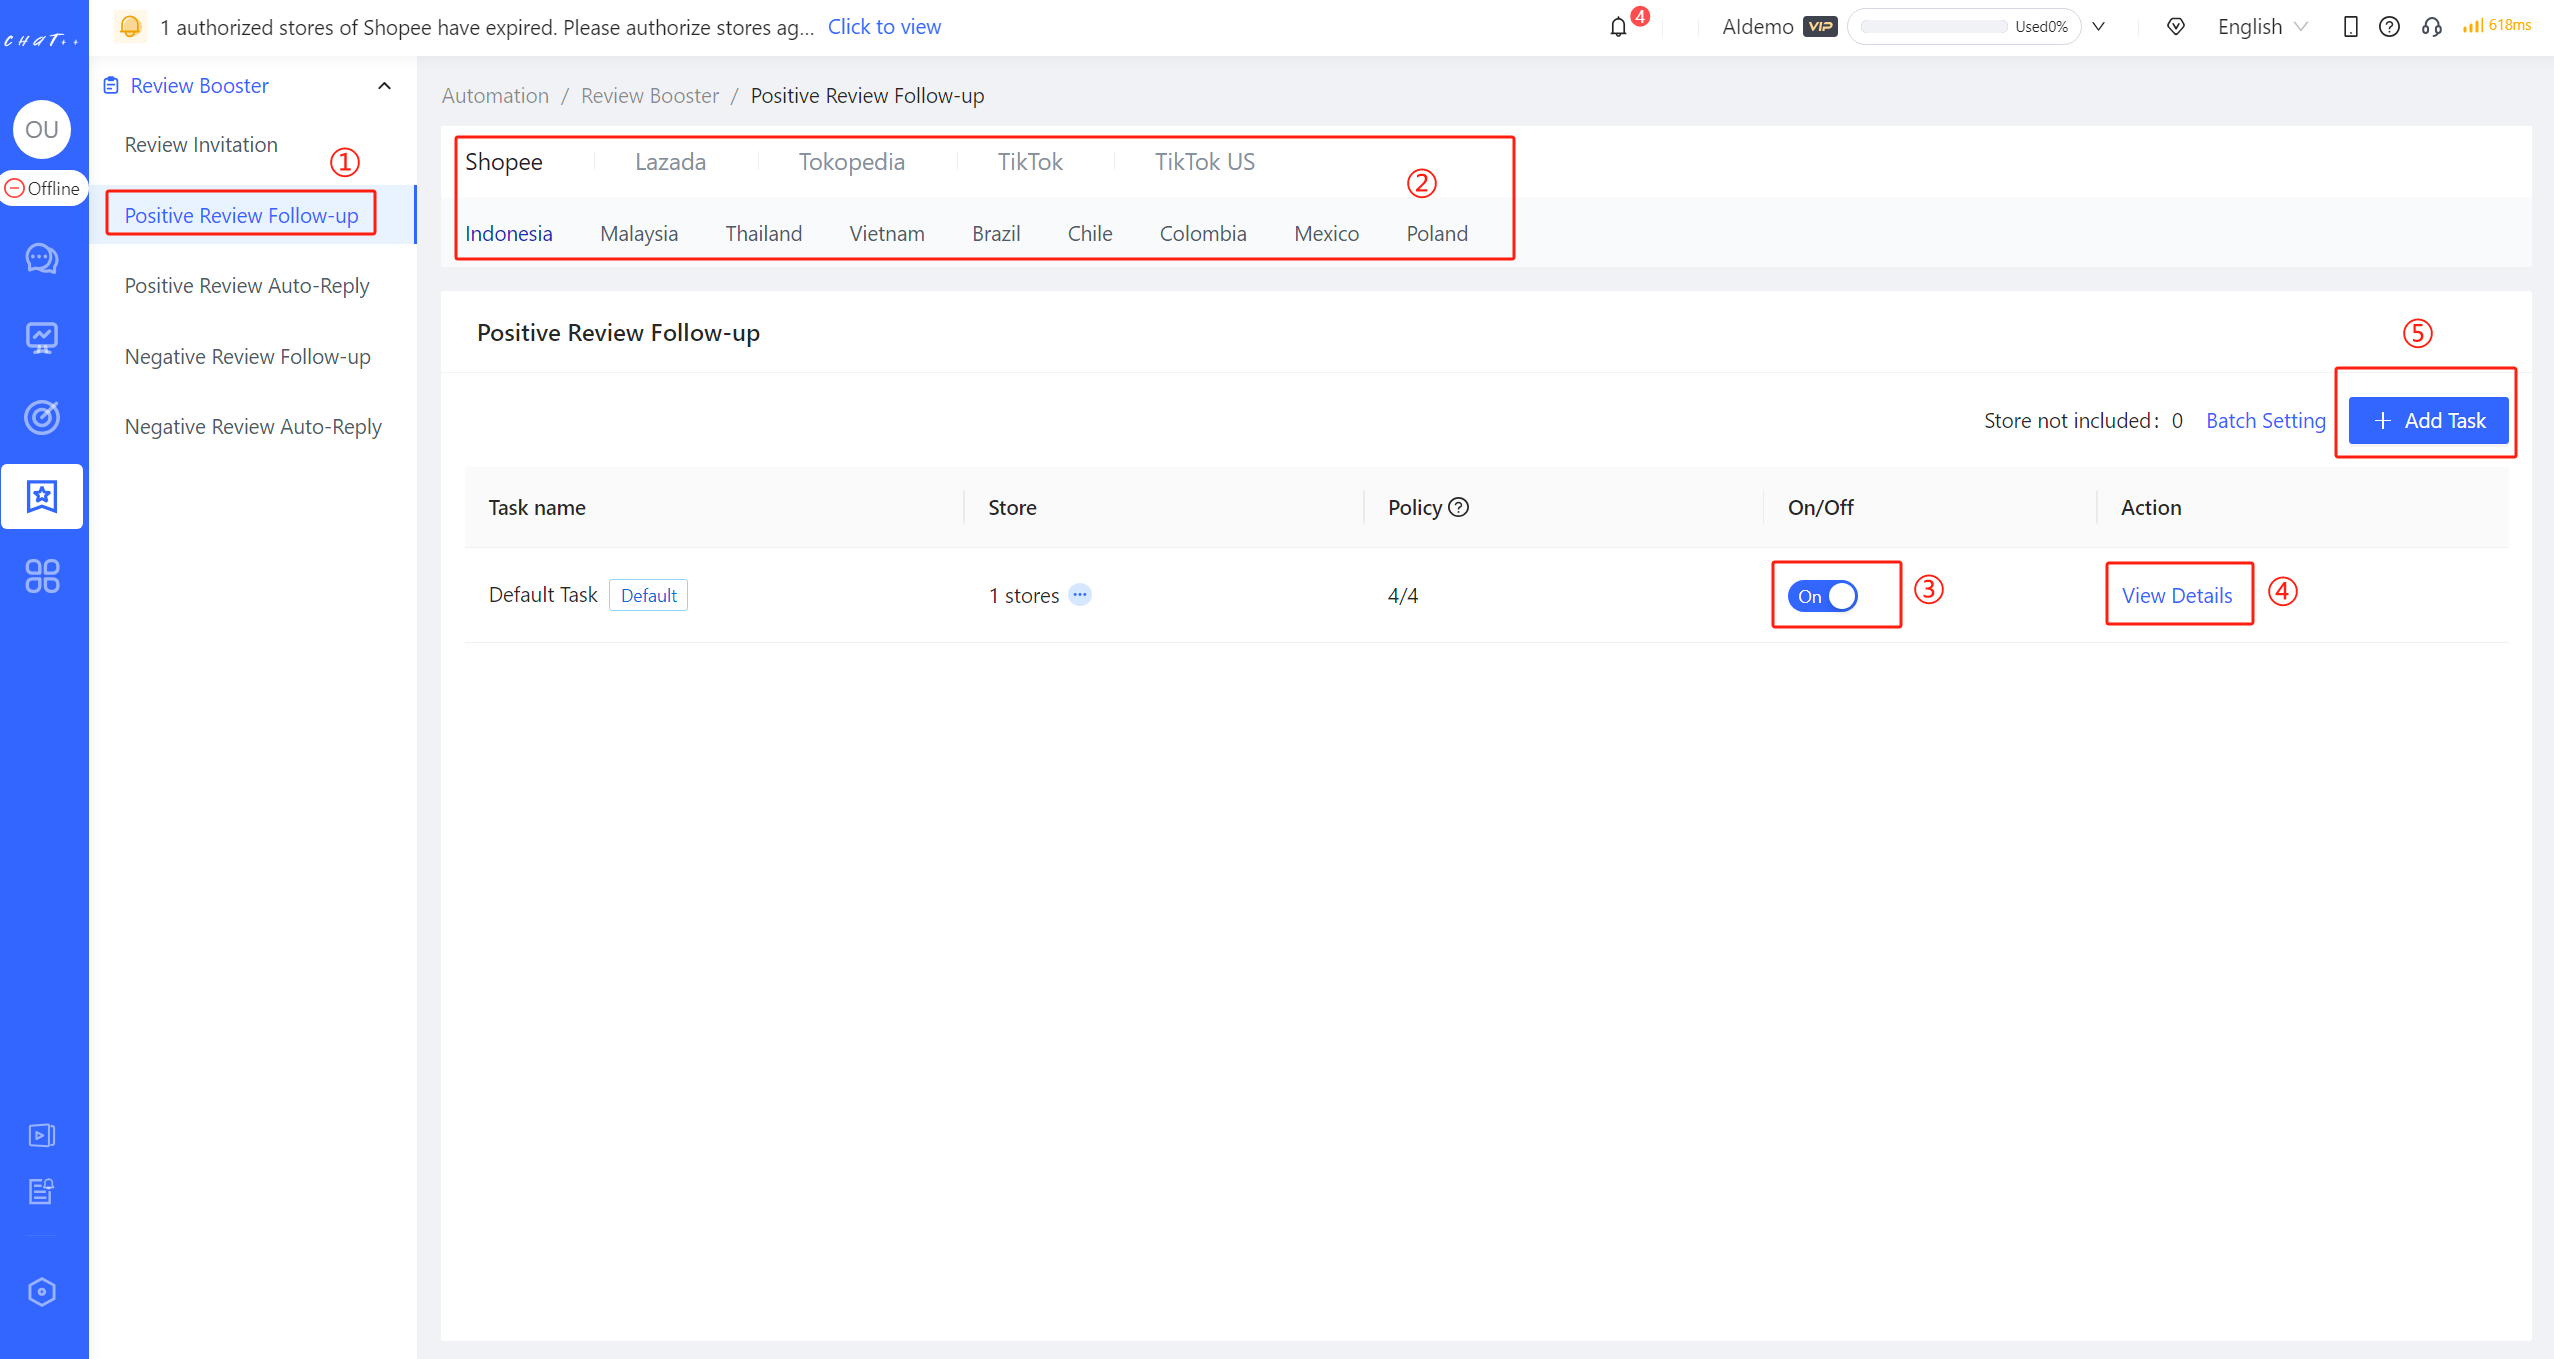
Task: Select the Poland country tab
Action: [x=1437, y=234]
